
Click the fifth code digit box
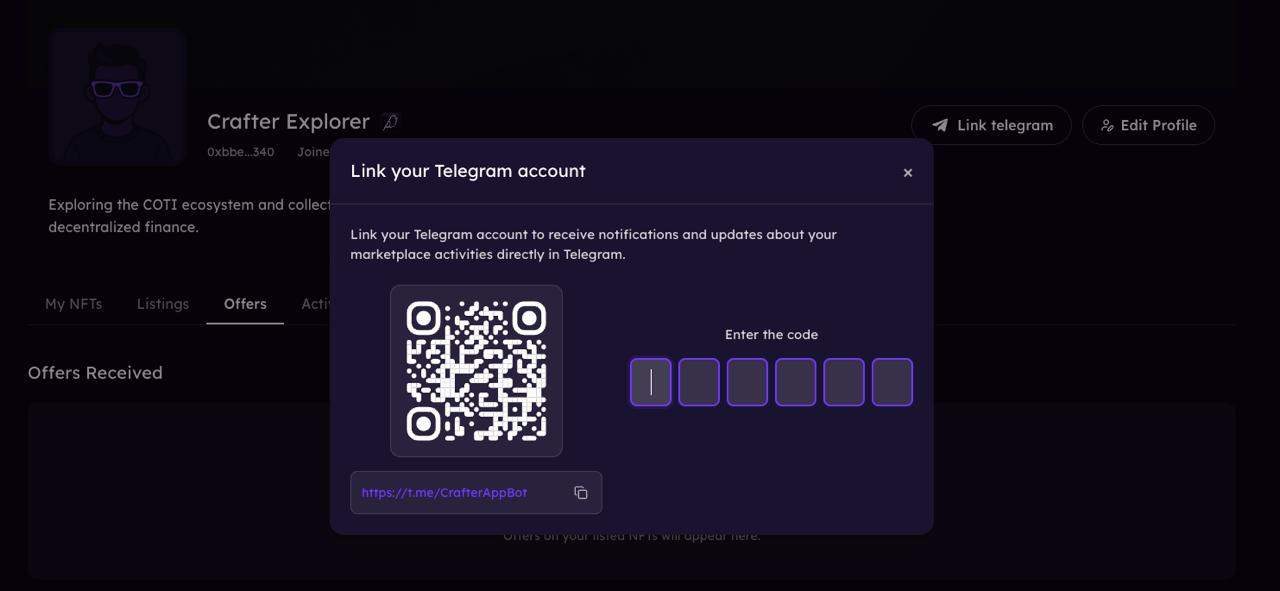click(x=844, y=382)
